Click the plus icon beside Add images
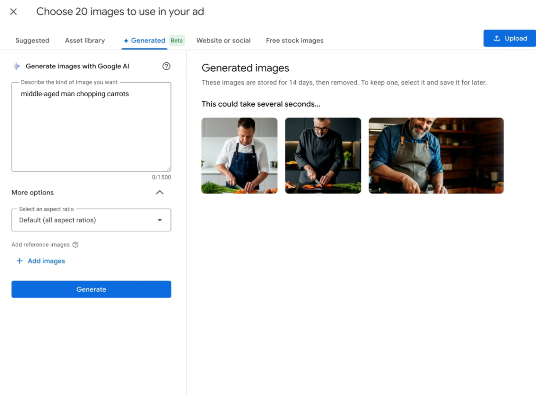The width and height of the screenshot is (536, 395). [x=19, y=261]
